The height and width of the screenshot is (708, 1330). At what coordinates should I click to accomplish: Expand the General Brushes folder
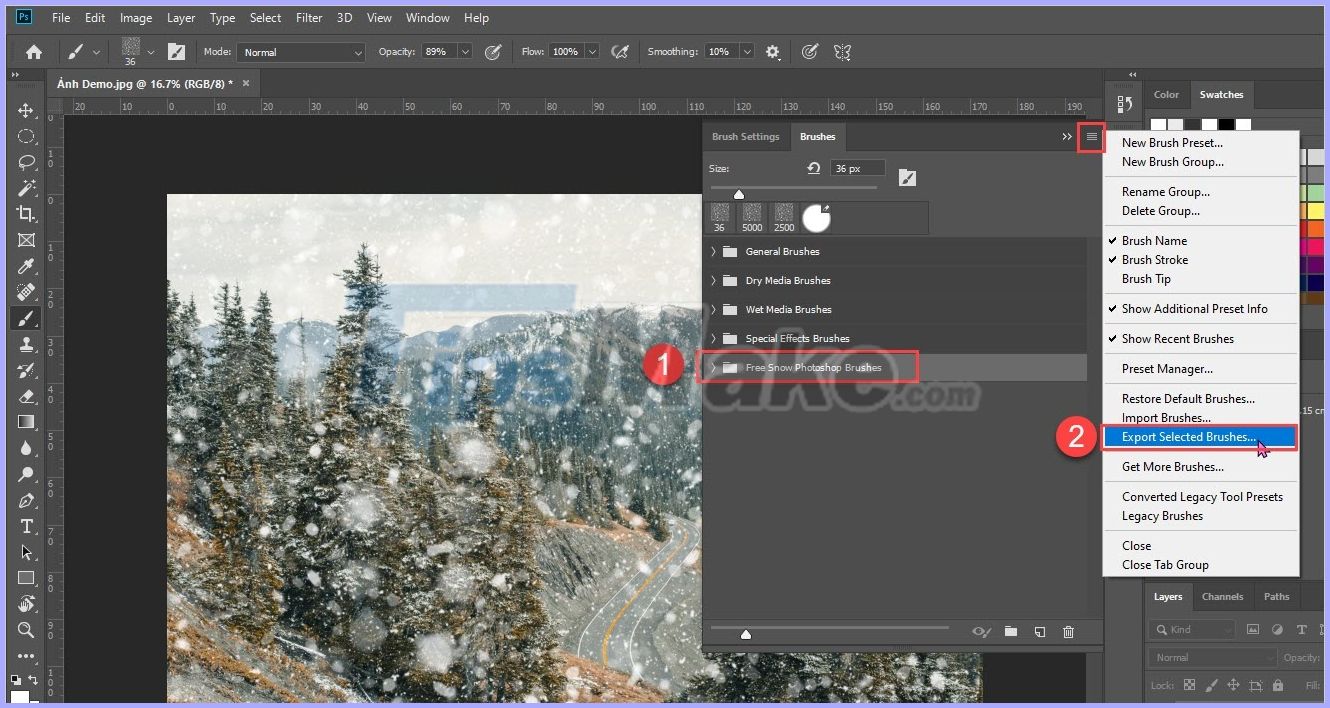pyautogui.click(x=712, y=251)
